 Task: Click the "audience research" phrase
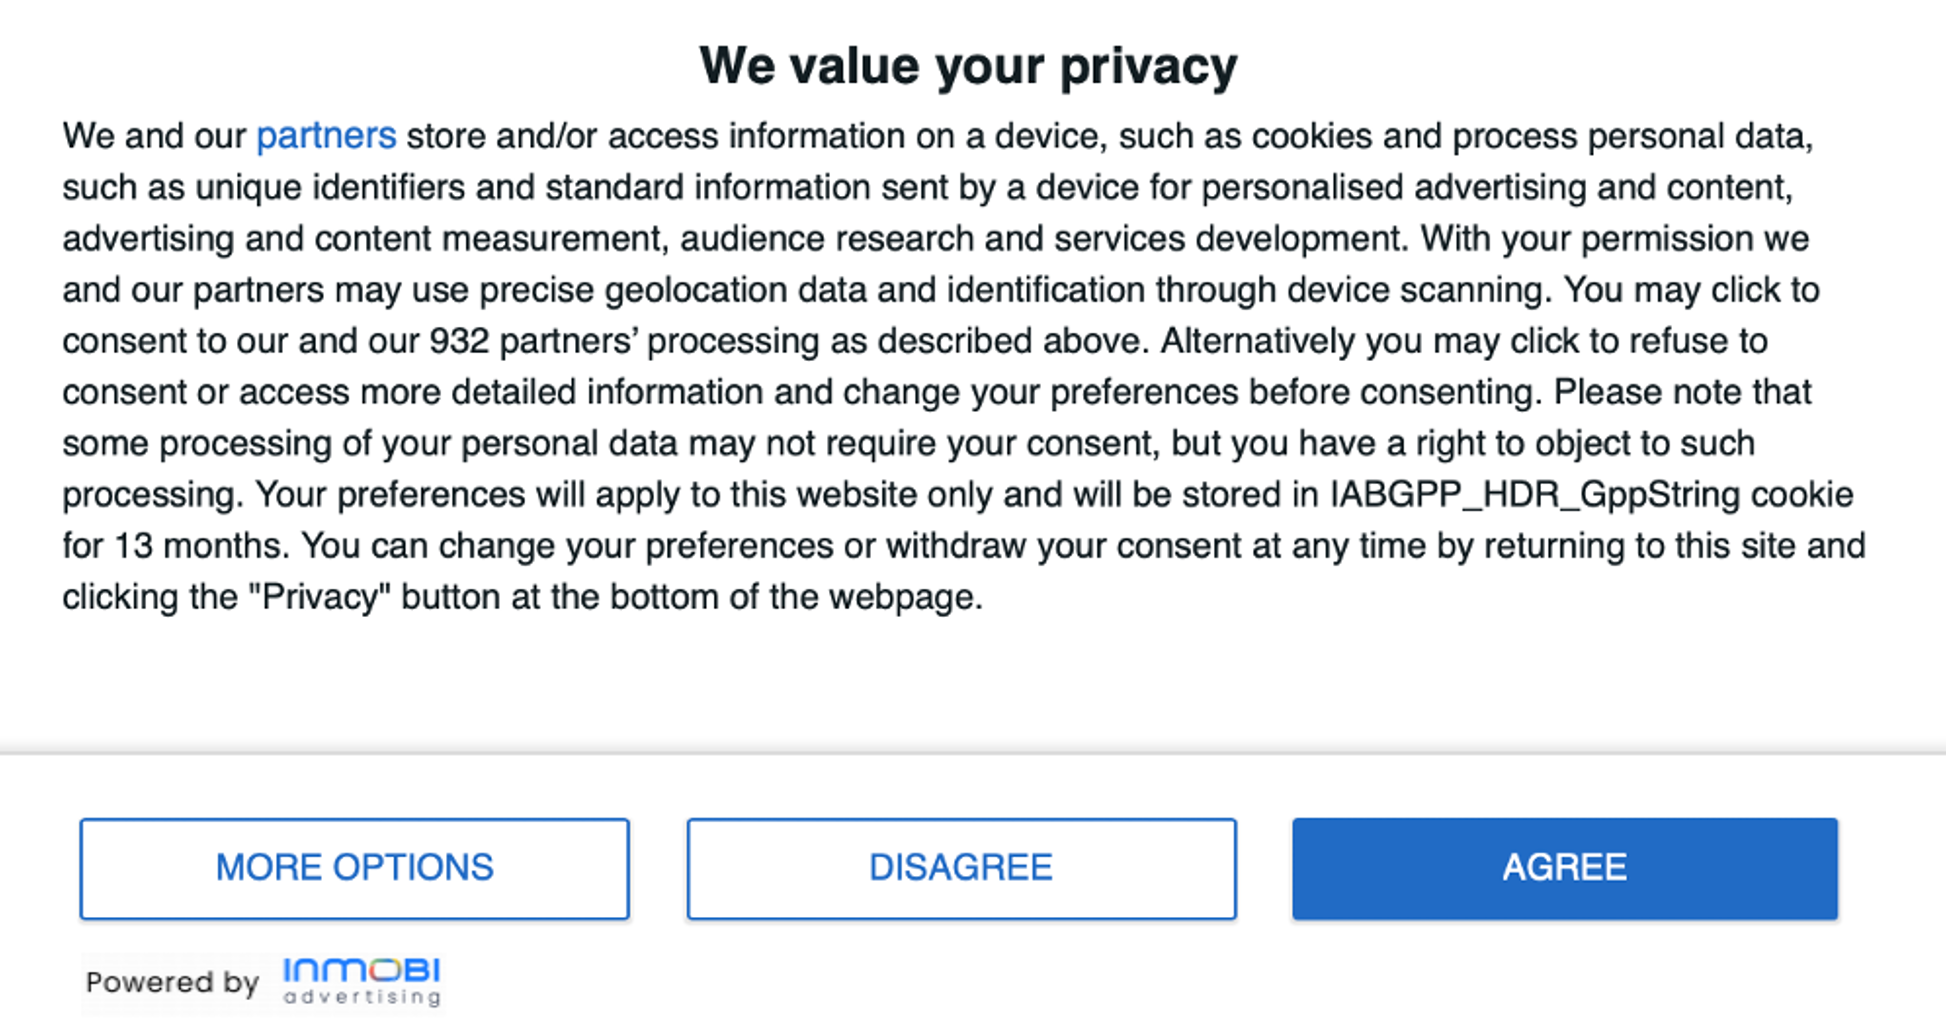[x=827, y=239]
